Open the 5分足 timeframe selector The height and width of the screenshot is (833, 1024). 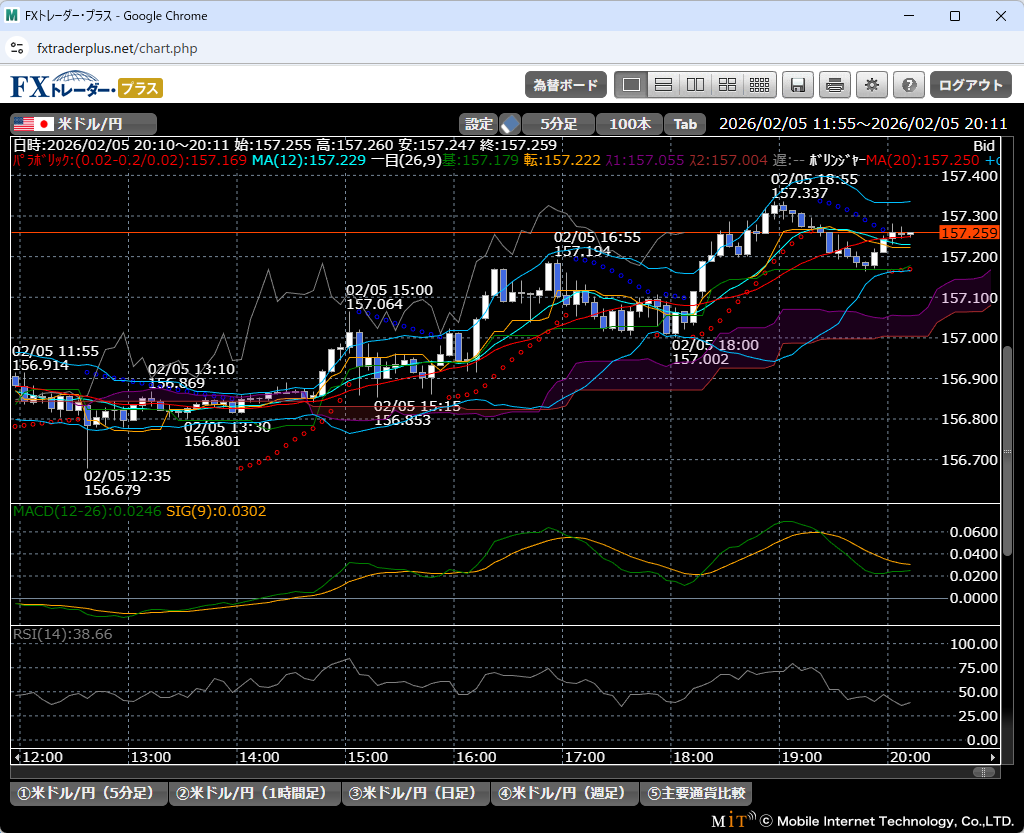(x=559, y=124)
